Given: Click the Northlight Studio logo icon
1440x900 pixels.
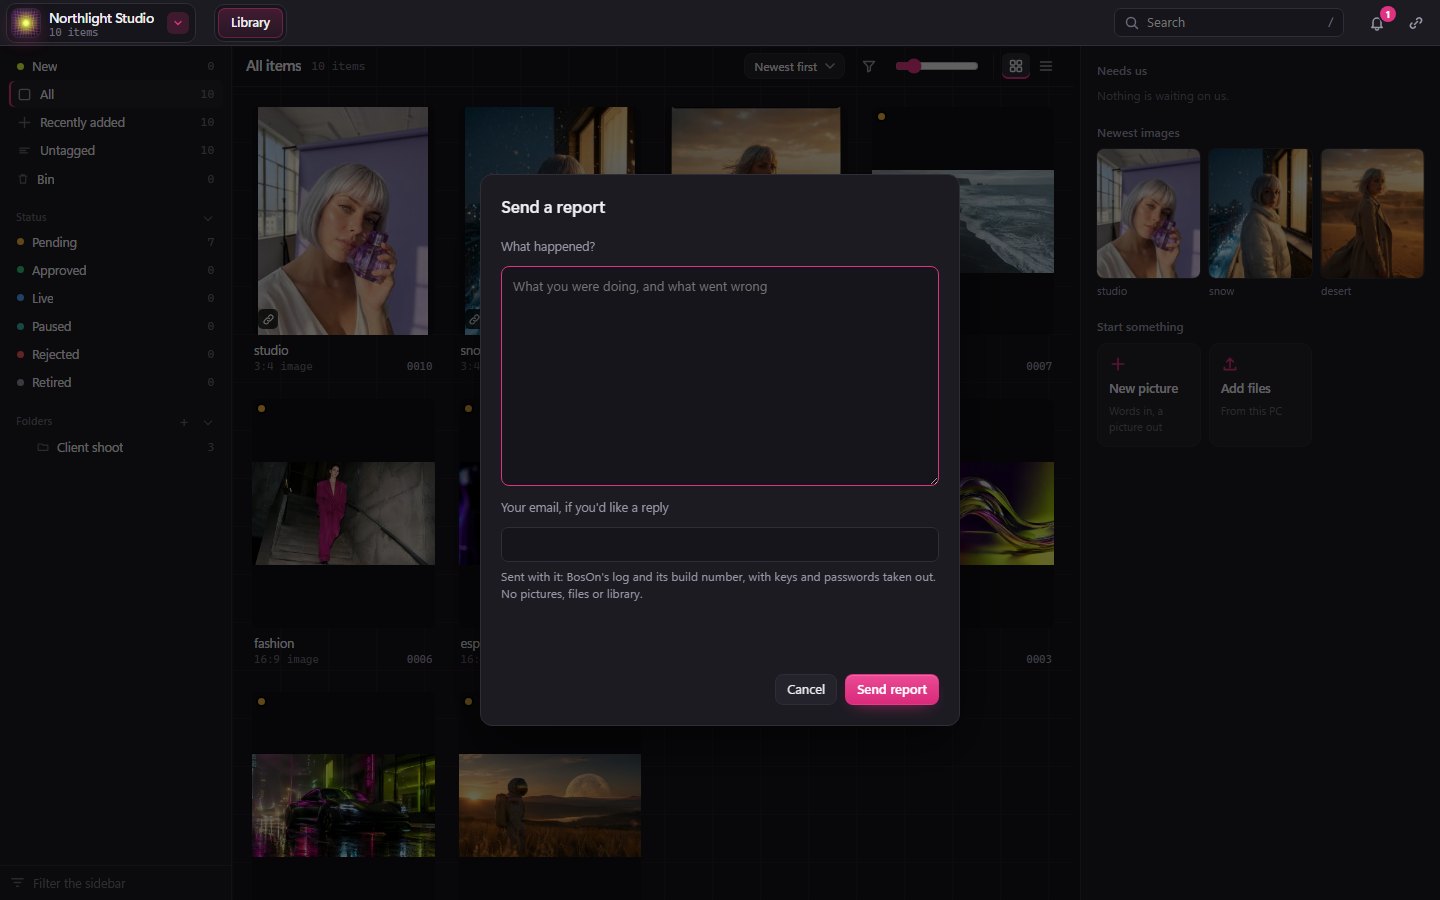Looking at the screenshot, I should click(26, 23).
